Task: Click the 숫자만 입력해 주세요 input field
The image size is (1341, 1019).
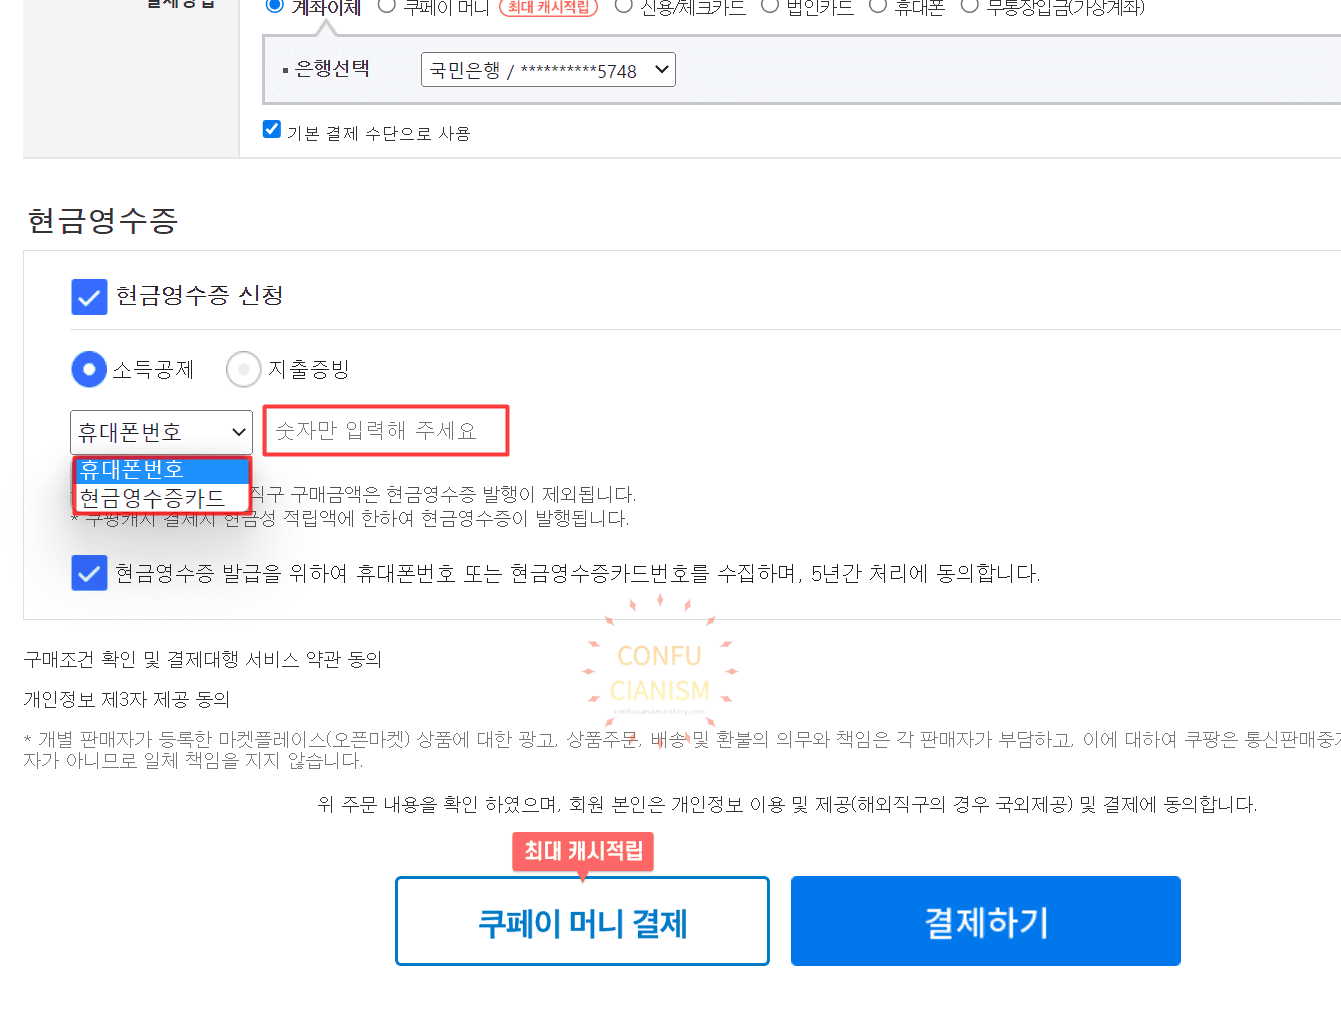Action: pos(386,431)
